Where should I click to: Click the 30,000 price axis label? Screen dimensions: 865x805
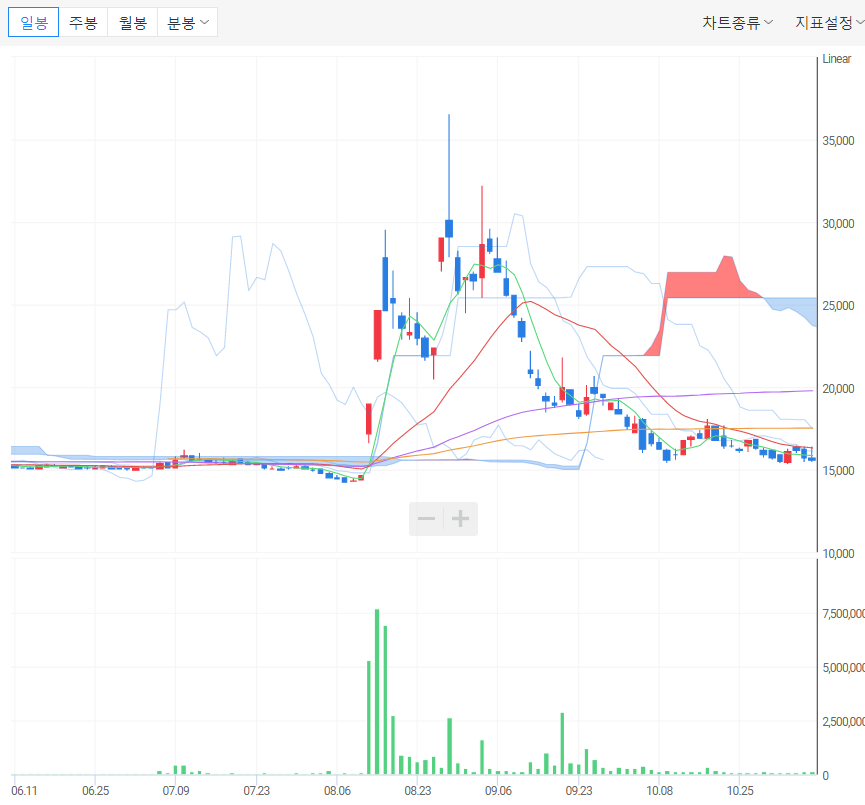(838, 223)
